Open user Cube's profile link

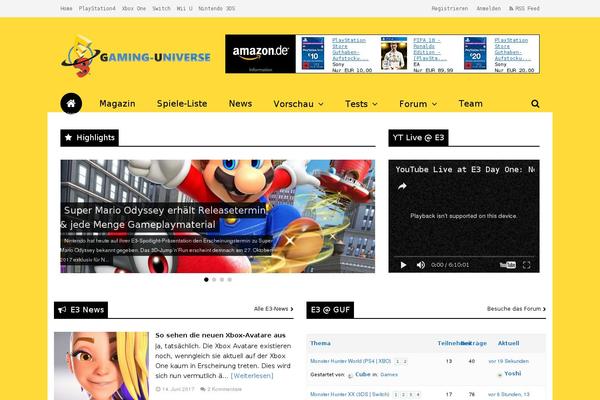[363, 374]
